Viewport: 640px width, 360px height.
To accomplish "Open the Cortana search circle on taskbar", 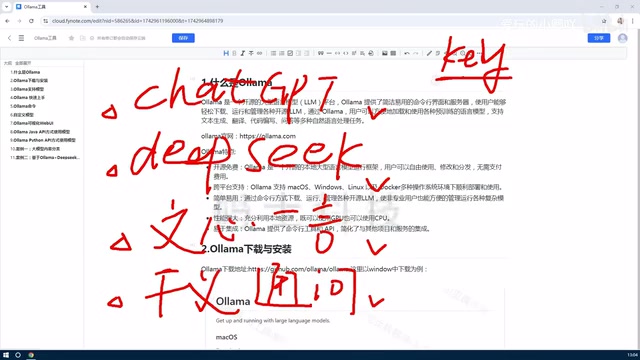I will click(x=18, y=355).
